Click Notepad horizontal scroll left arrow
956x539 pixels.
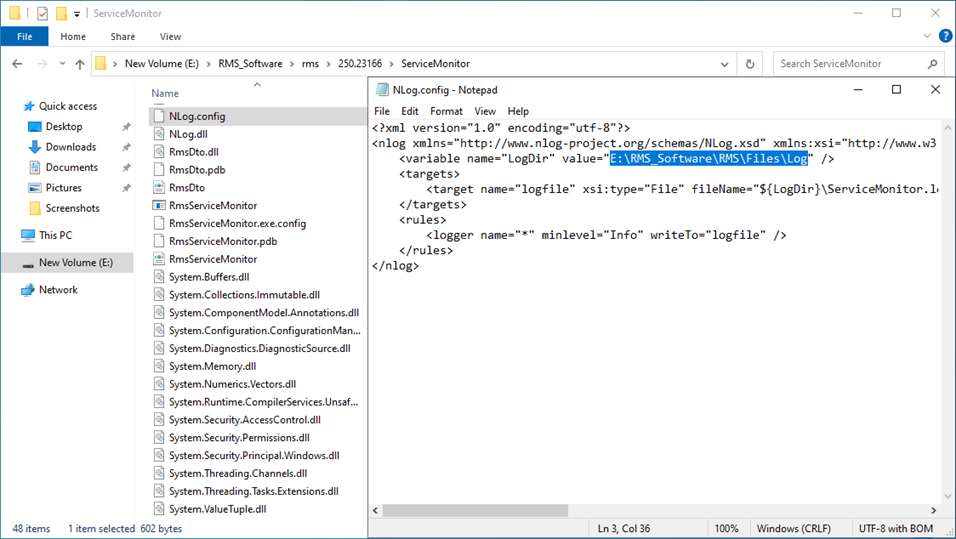[376, 510]
